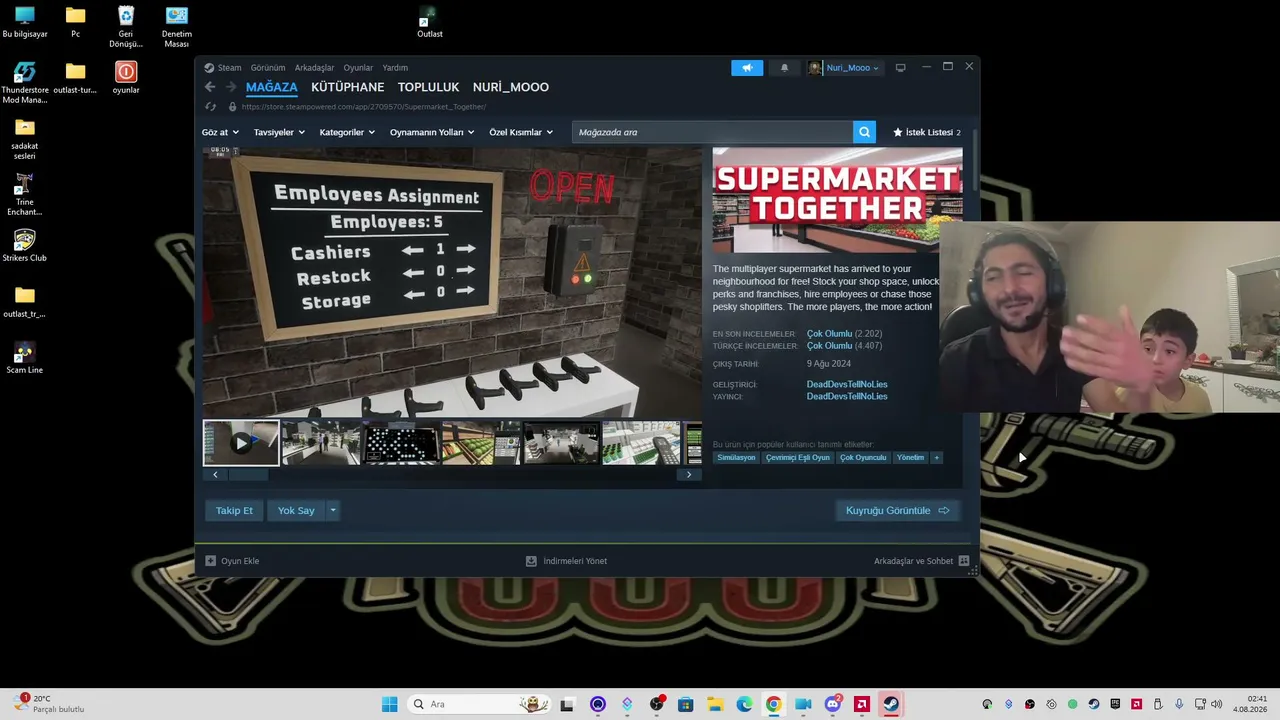This screenshot has height=720, width=1280.
Task: Click the Mağazada ara search field
Action: [713, 132]
